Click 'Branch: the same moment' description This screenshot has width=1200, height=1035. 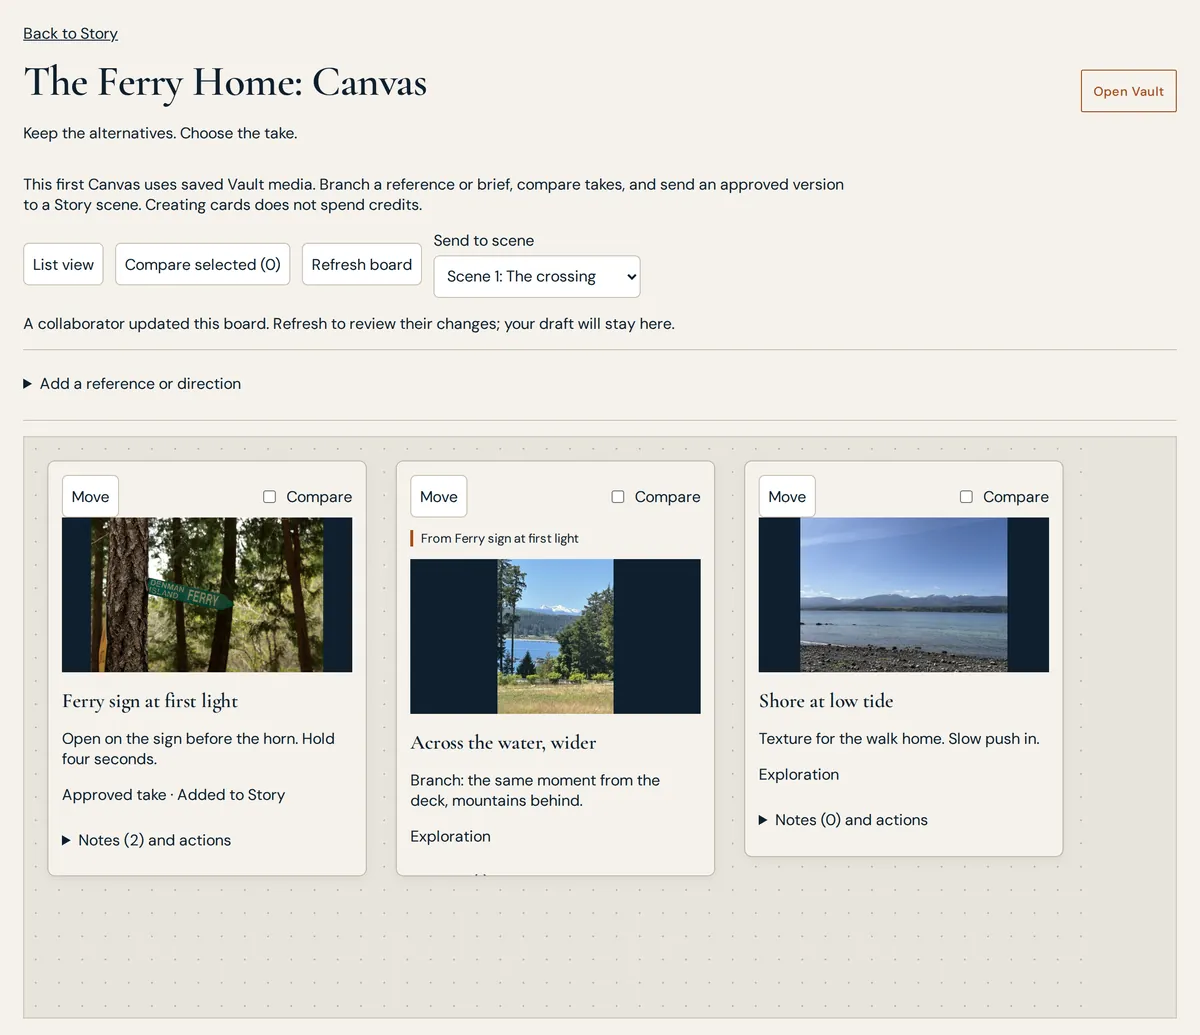pos(535,790)
